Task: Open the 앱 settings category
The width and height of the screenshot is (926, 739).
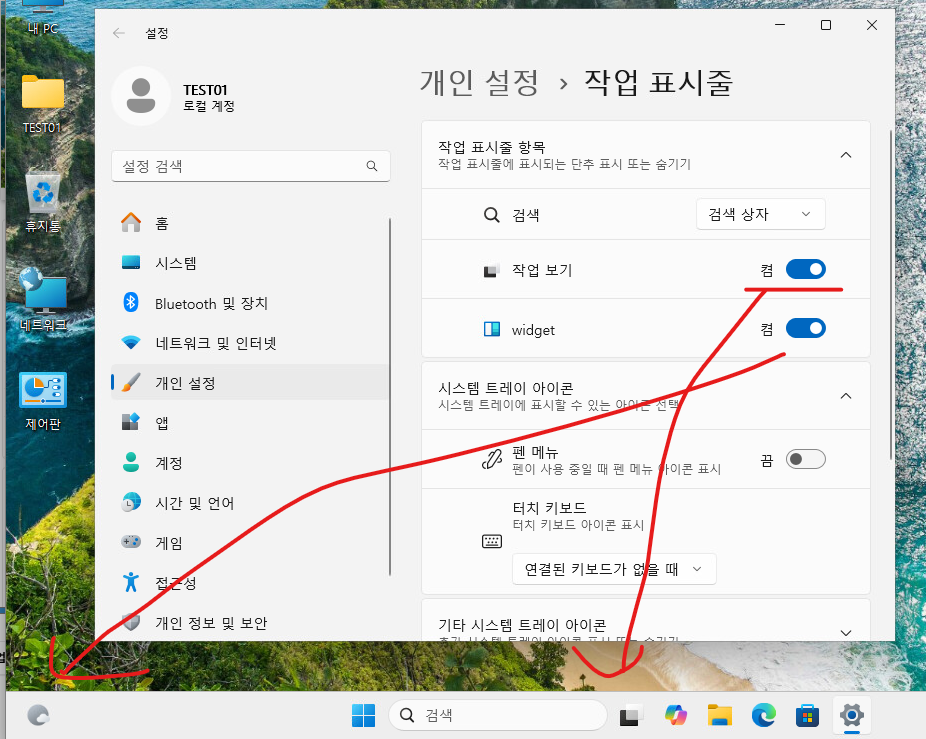Action: point(250,423)
